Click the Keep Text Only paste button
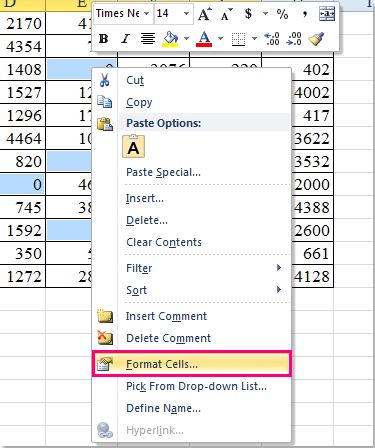Viewport: 375px width, 448px height. point(134,146)
